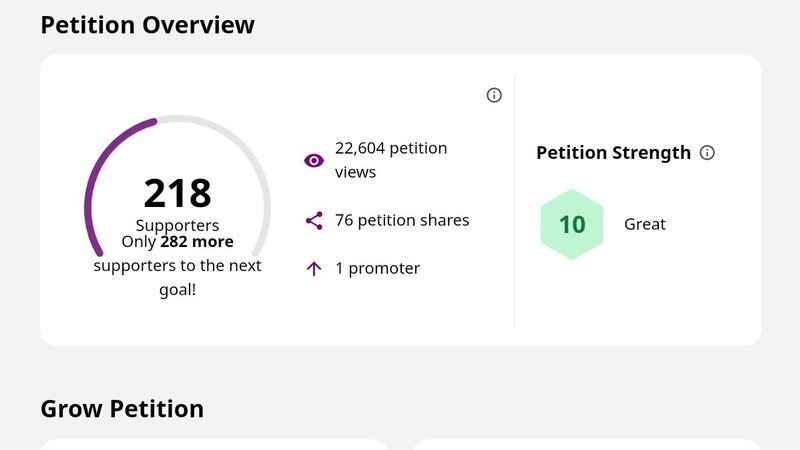Select the Supporters label under the count

tap(177, 225)
